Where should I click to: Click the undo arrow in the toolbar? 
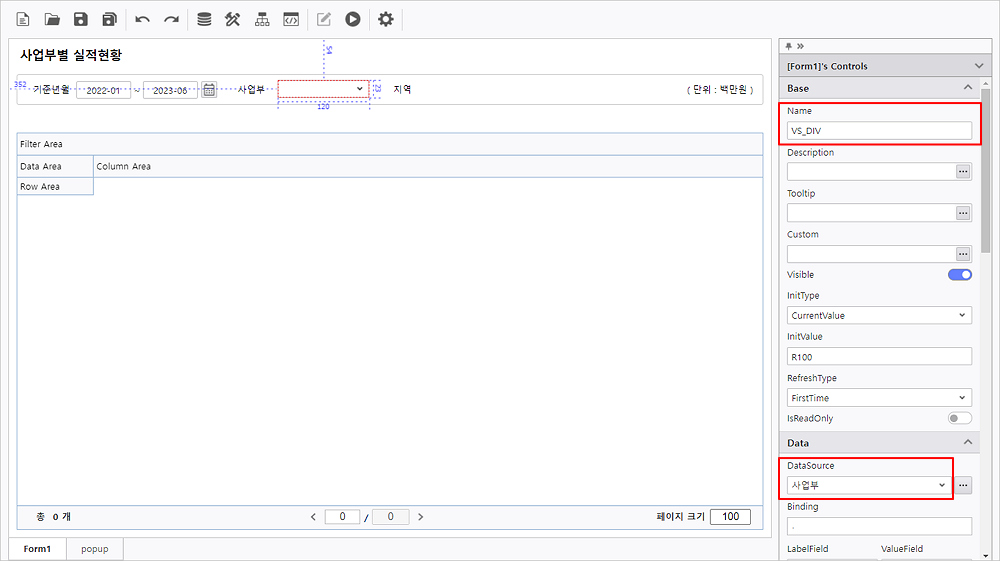click(142, 19)
